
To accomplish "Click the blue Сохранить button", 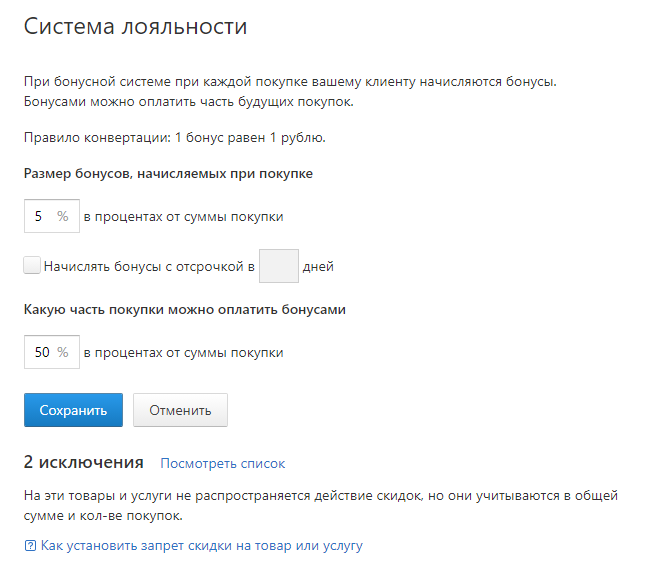I will pos(73,410).
